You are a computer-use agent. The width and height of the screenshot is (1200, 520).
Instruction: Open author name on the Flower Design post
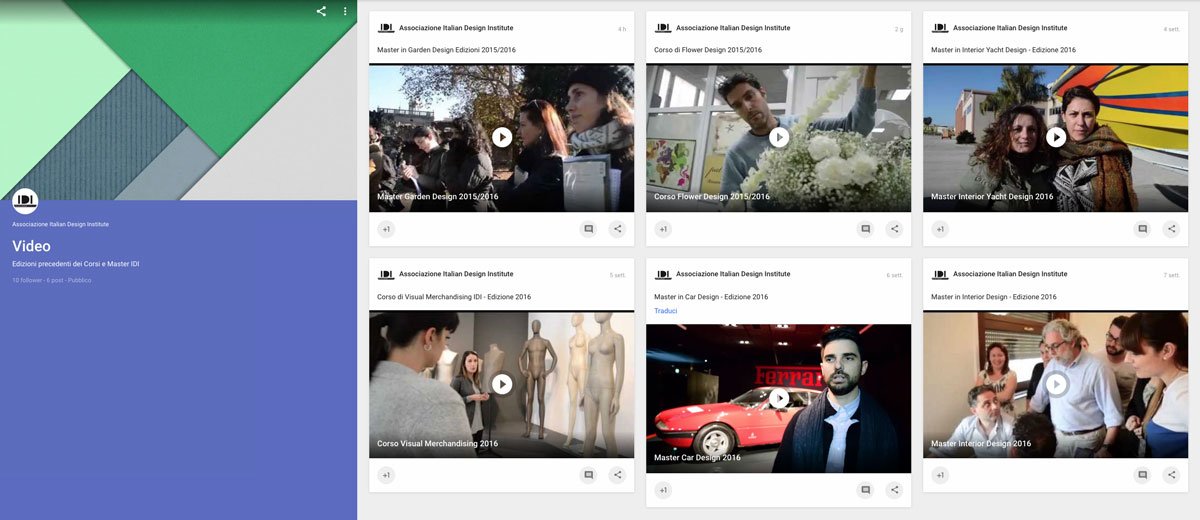[x=733, y=28]
